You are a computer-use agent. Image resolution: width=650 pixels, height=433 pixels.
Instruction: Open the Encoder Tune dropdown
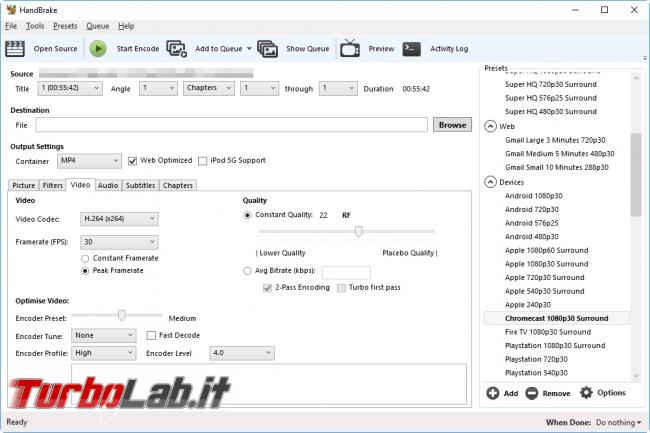104,335
